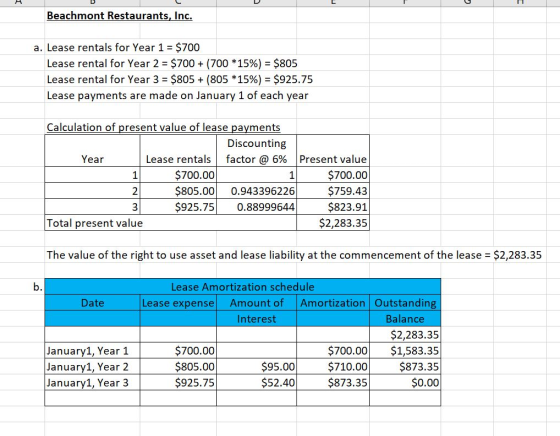Viewport: 560px width, 436px height.
Task: Select the Beachmont Restaurants, Inc. title cell
Action: [120, 16]
